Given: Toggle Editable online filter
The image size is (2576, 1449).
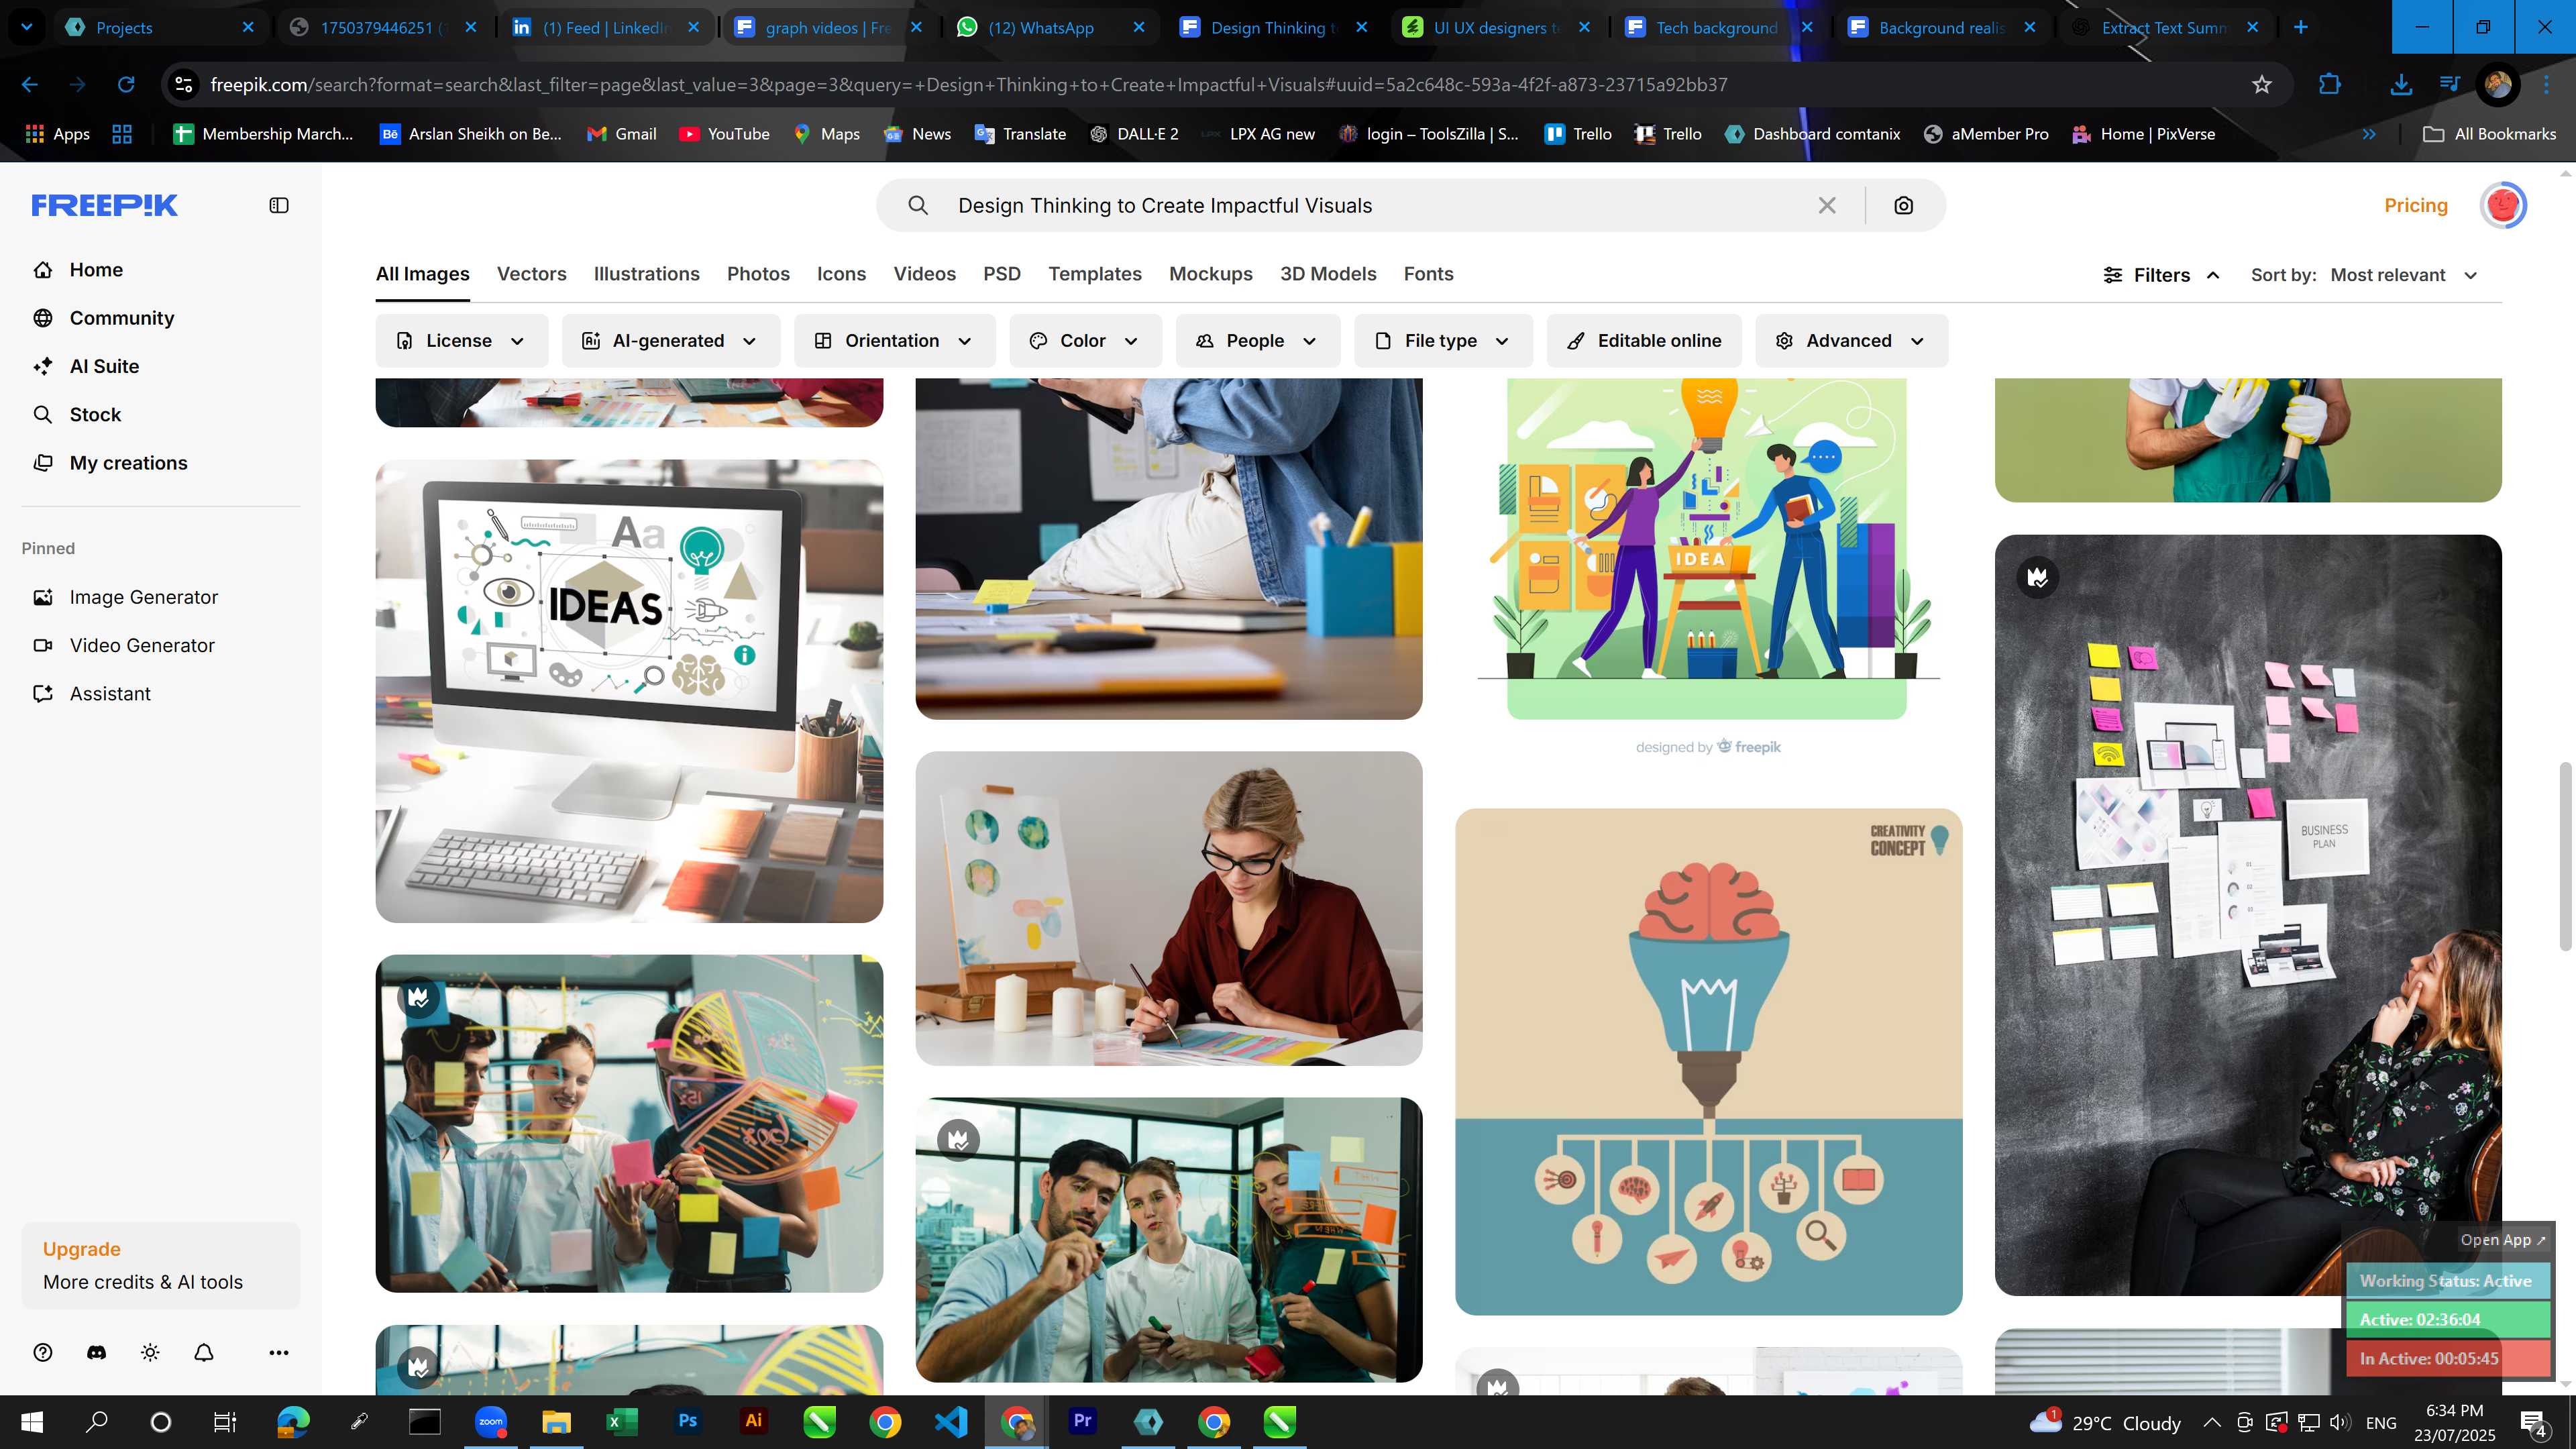Looking at the screenshot, I should 1643,341.
